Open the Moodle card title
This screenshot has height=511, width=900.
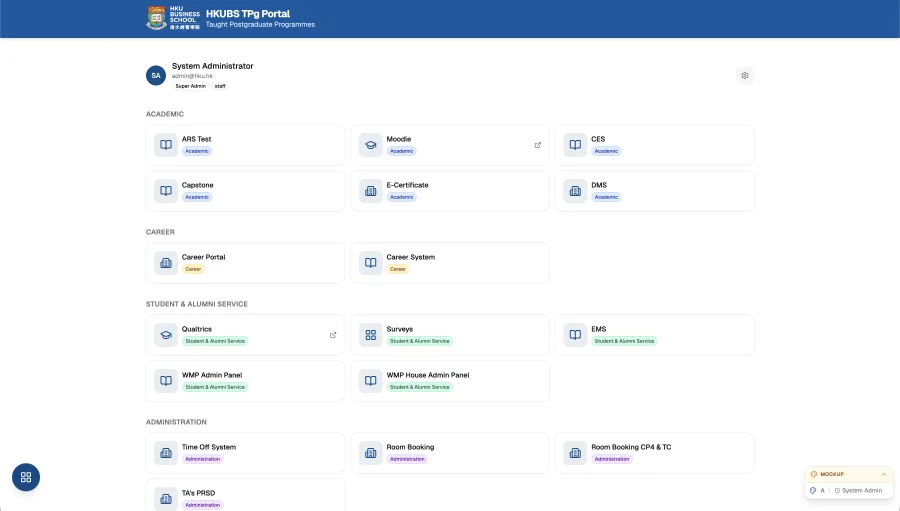pyautogui.click(x=398, y=139)
